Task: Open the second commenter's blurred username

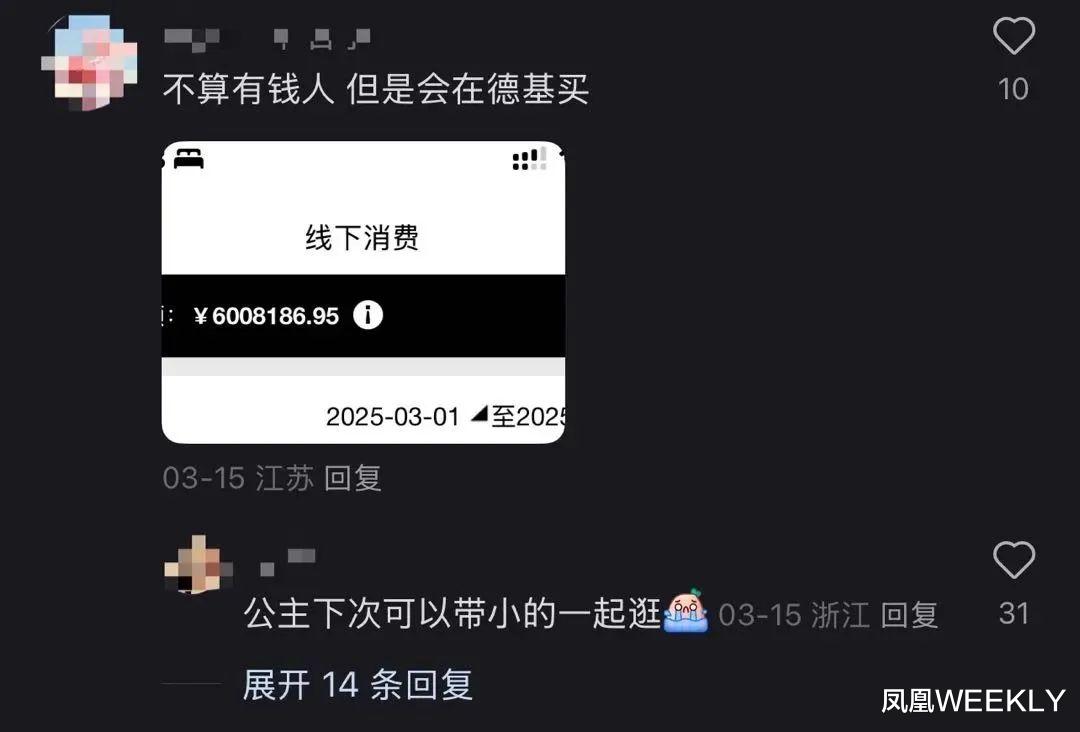Action: pyautogui.click(x=287, y=561)
